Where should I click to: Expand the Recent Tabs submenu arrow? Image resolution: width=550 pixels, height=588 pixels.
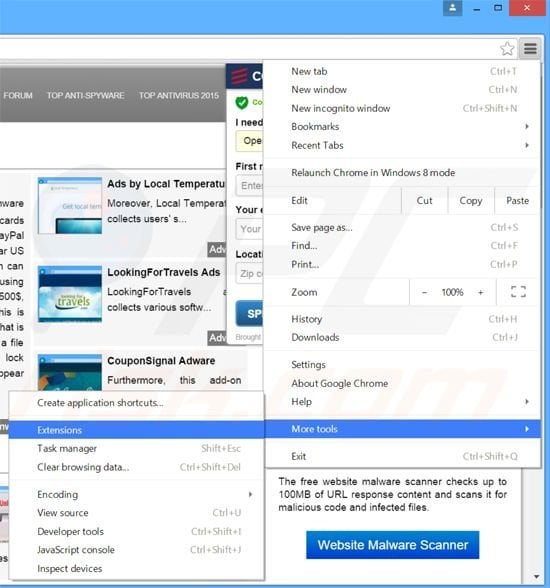527,145
